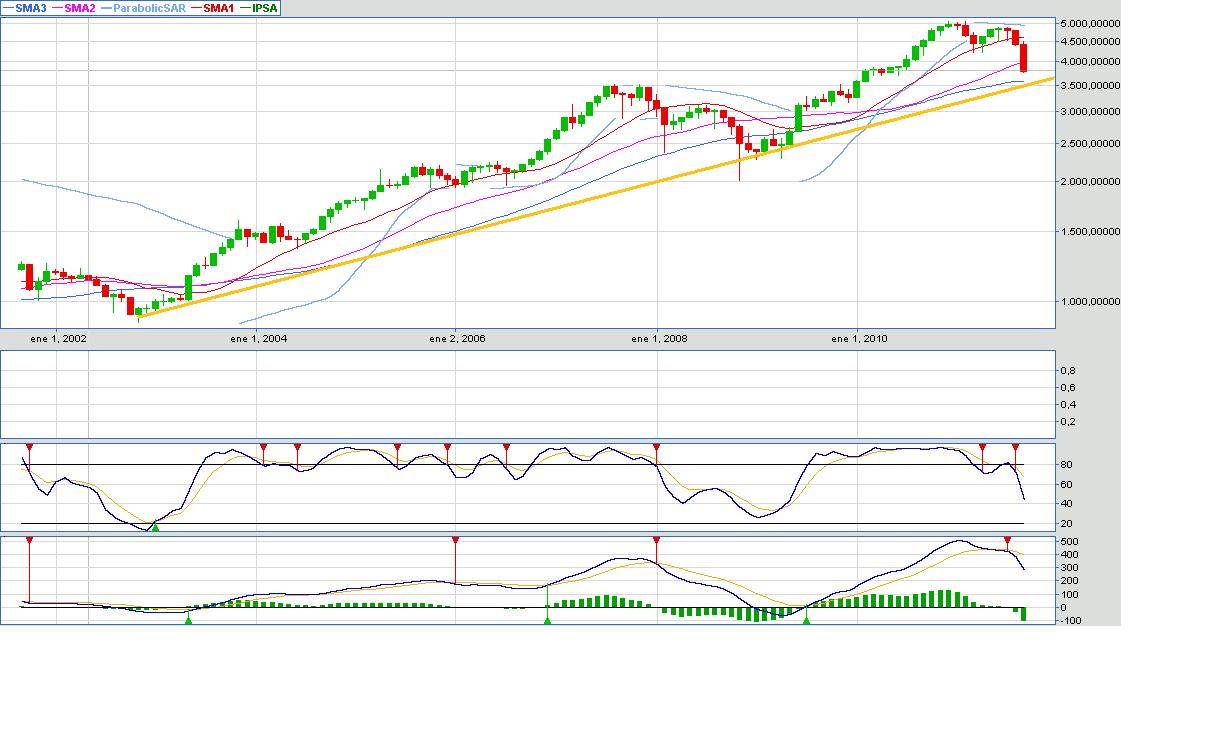
Task: Click leftmost red sell marker in MACD panel
Action: pos(29,540)
